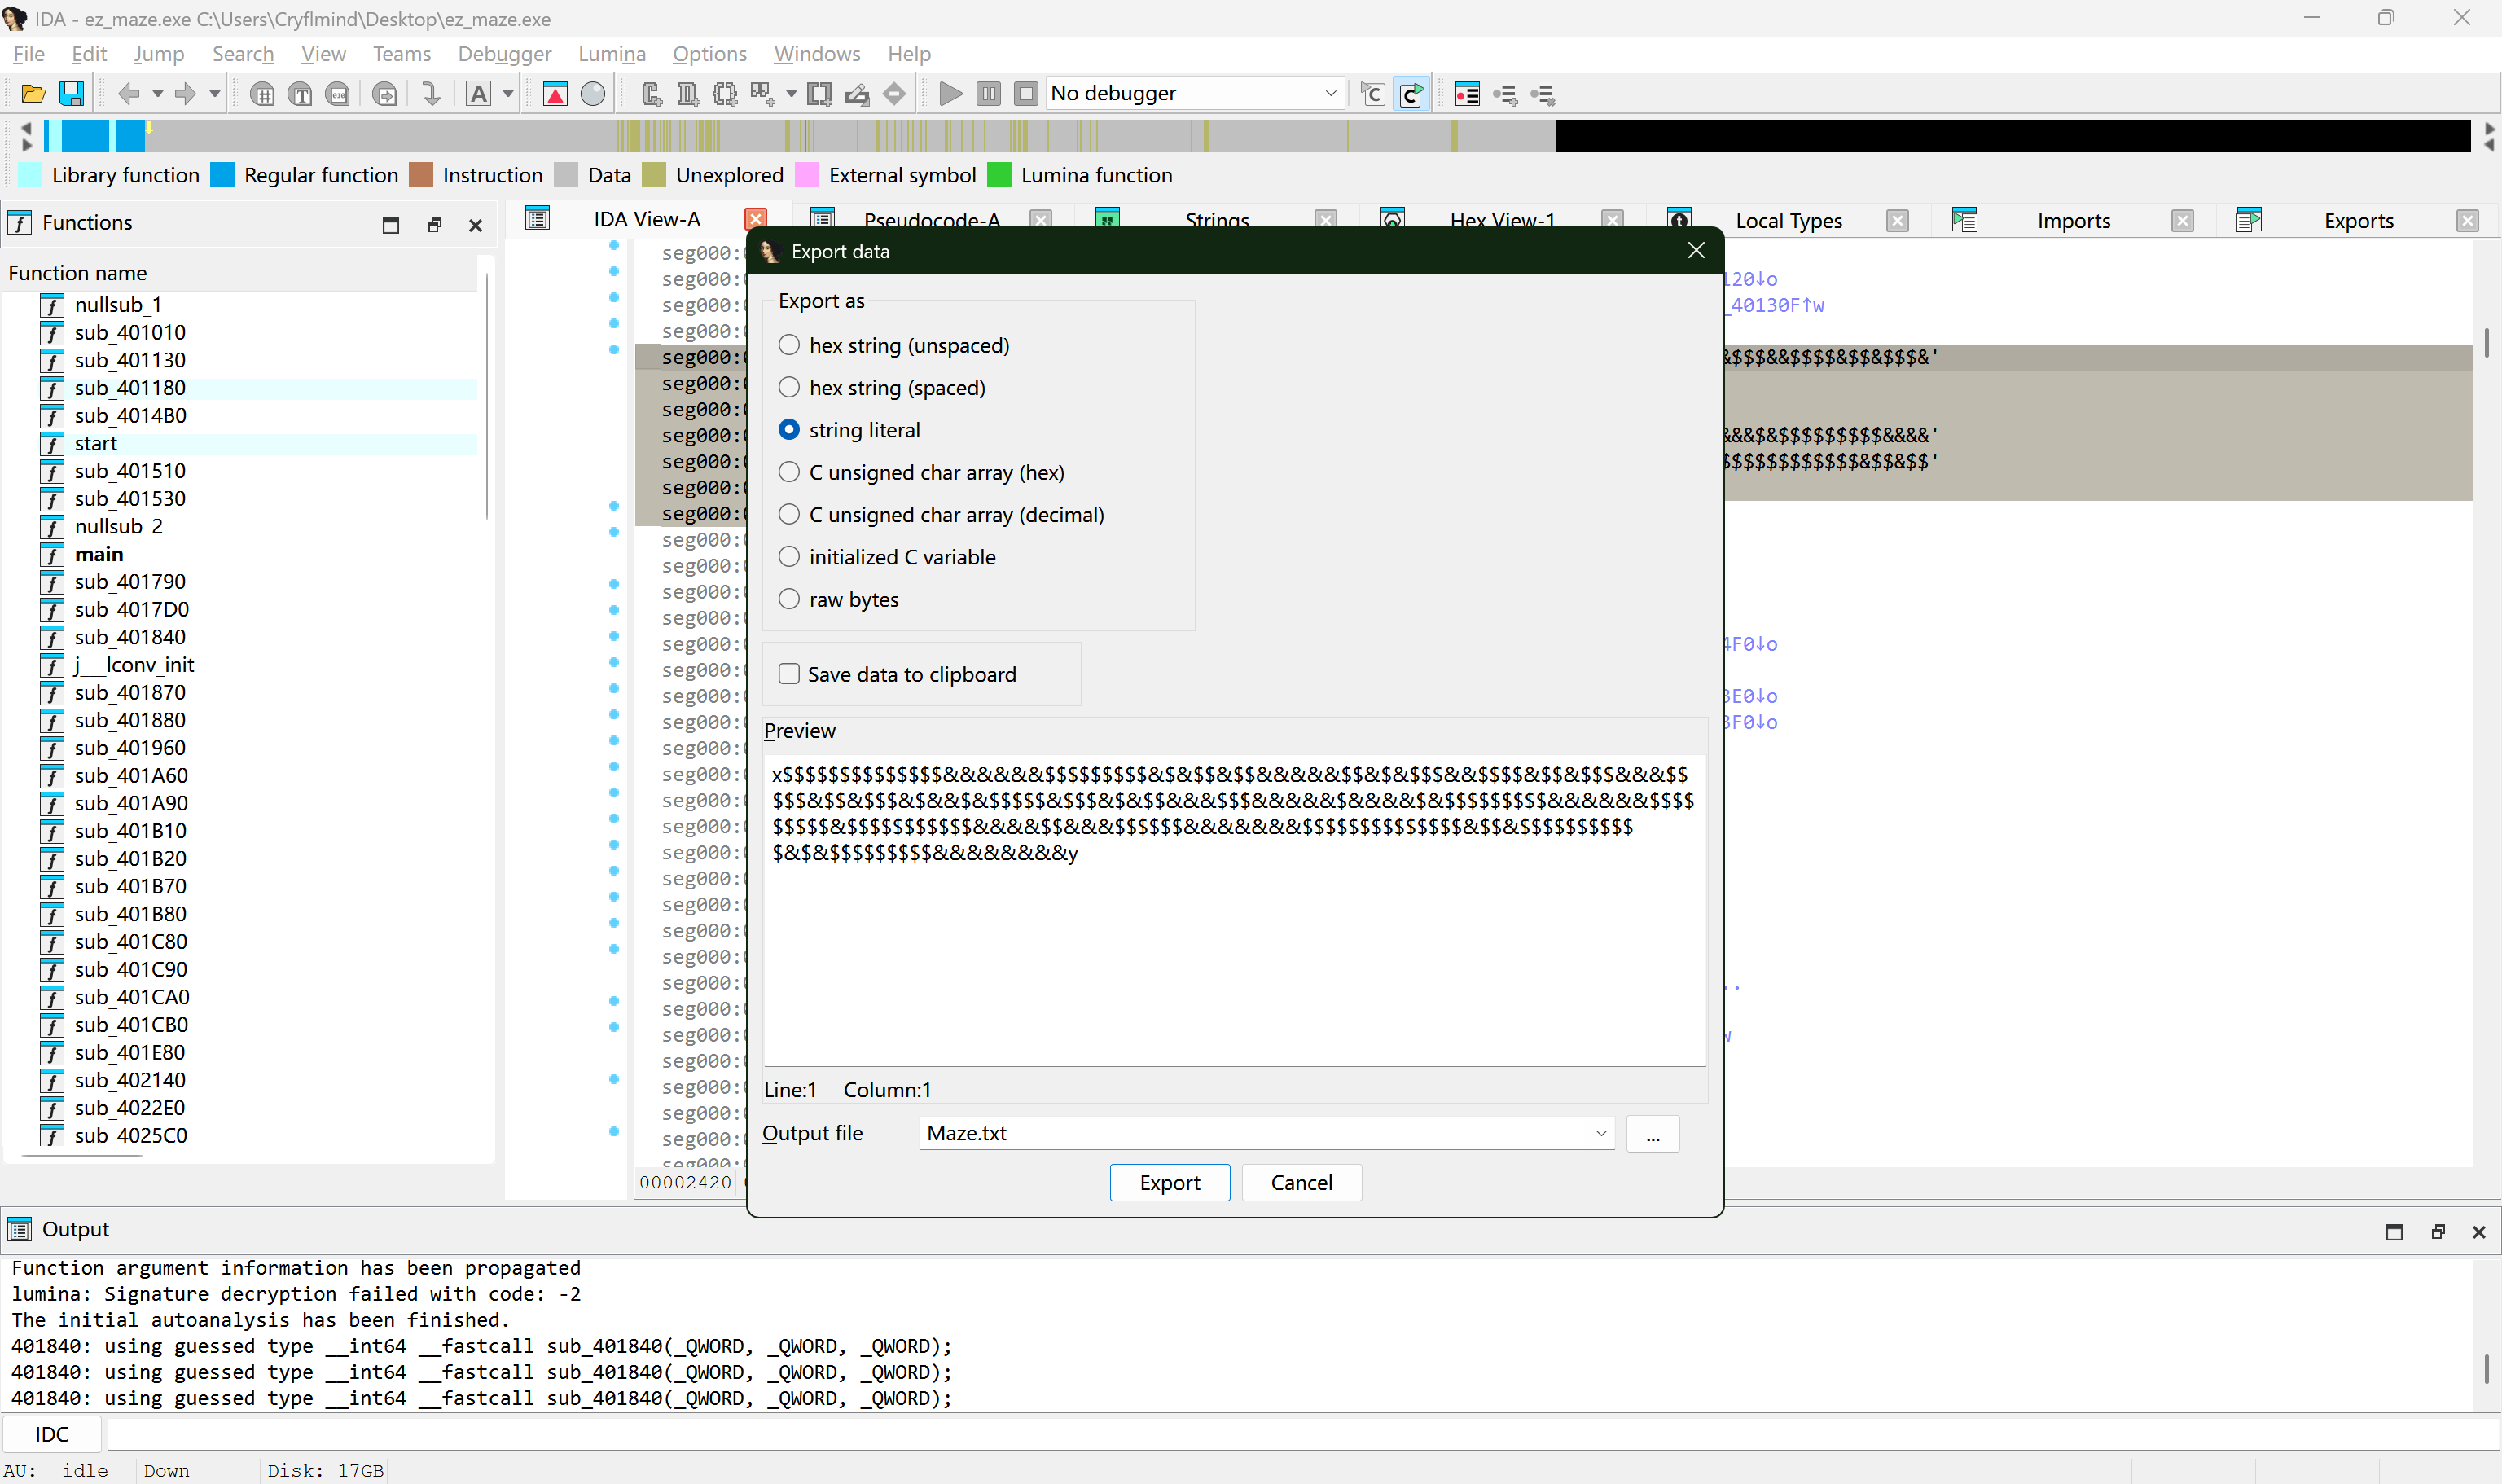Click the Cancel button in dialog
Screen dimensions: 2502x1484
(1300, 1182)
